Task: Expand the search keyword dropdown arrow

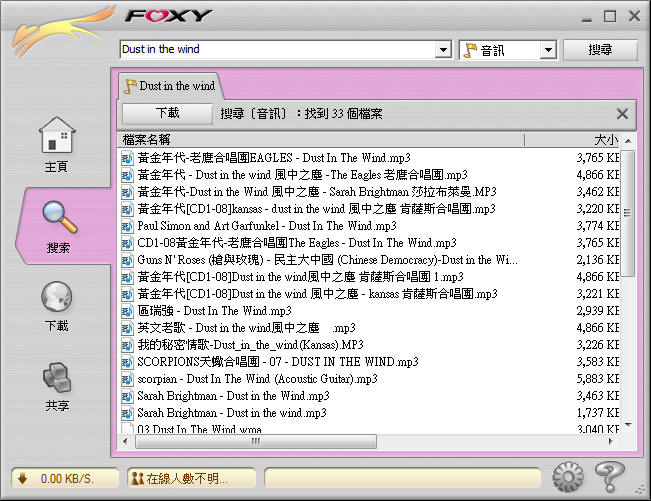Action: tap(443, 50)
